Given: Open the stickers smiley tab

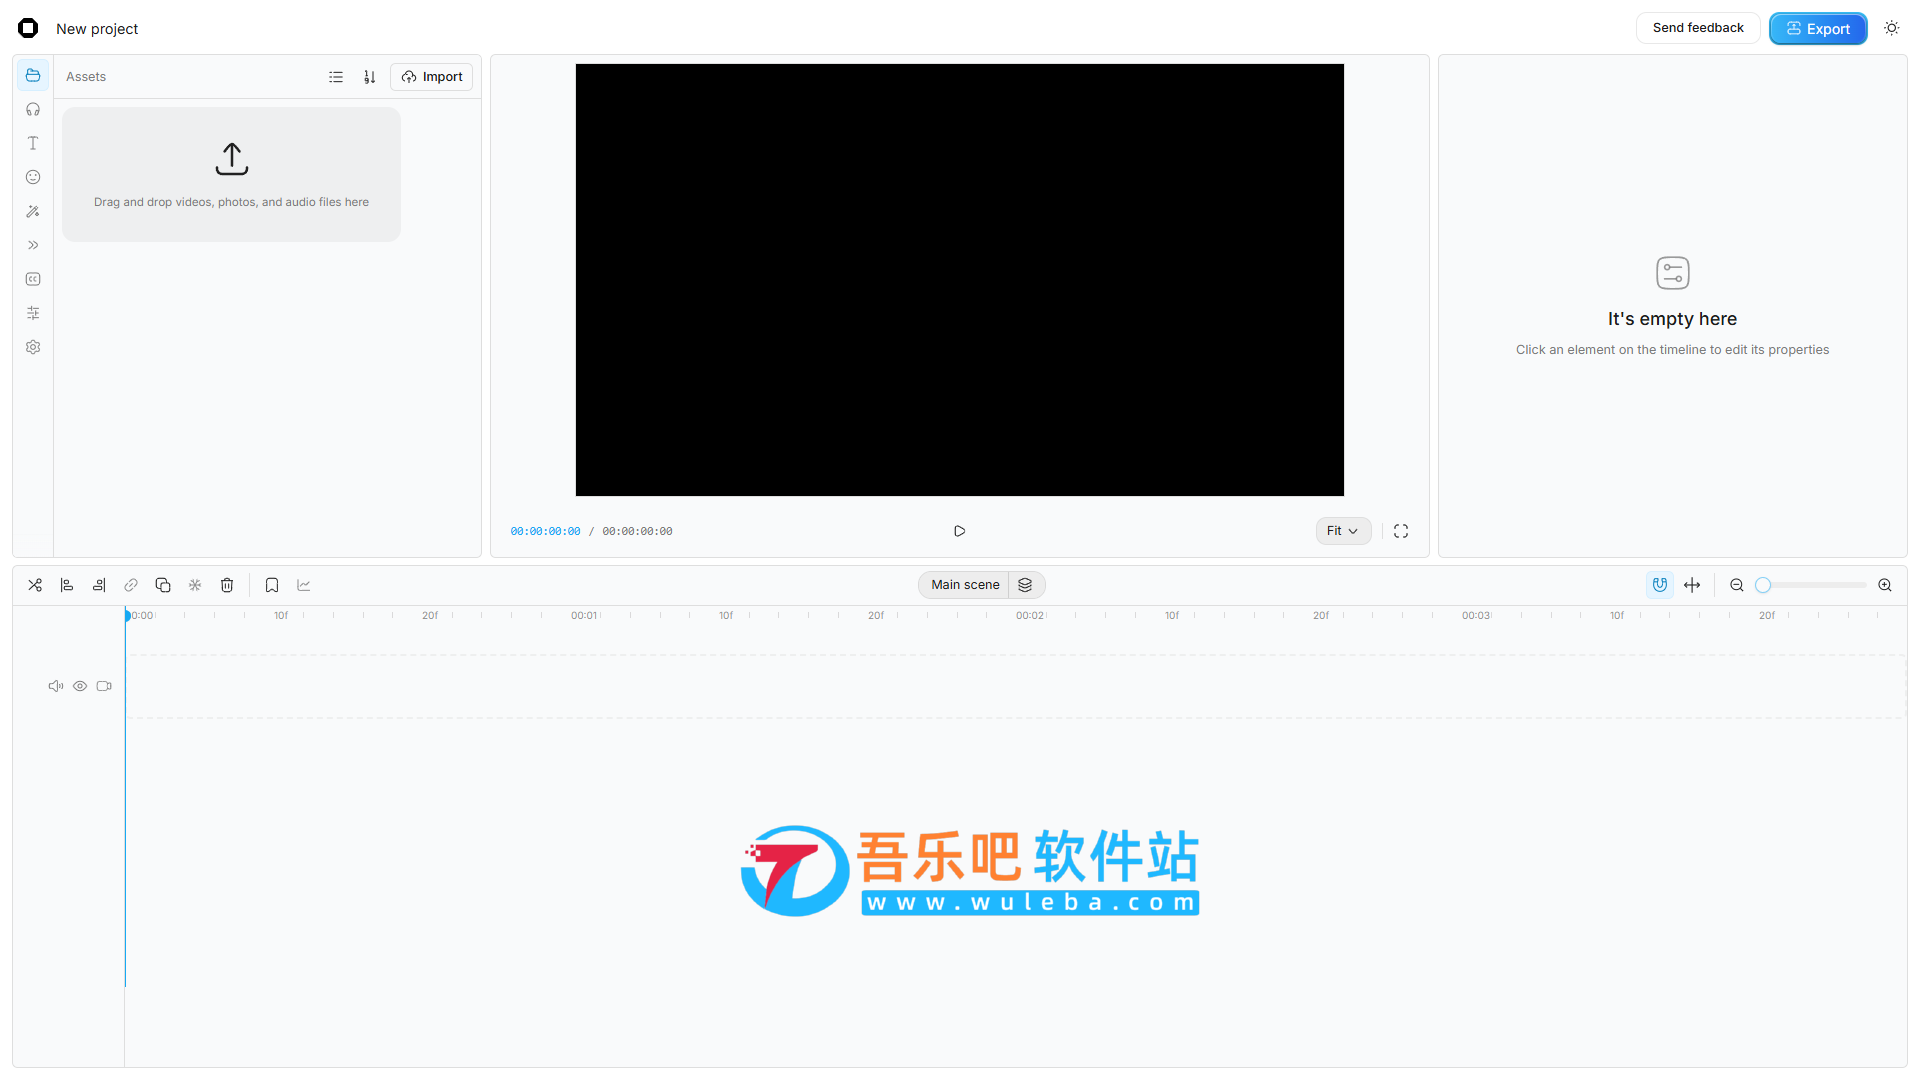Looking at the screenshot, I should coord(33,178).
